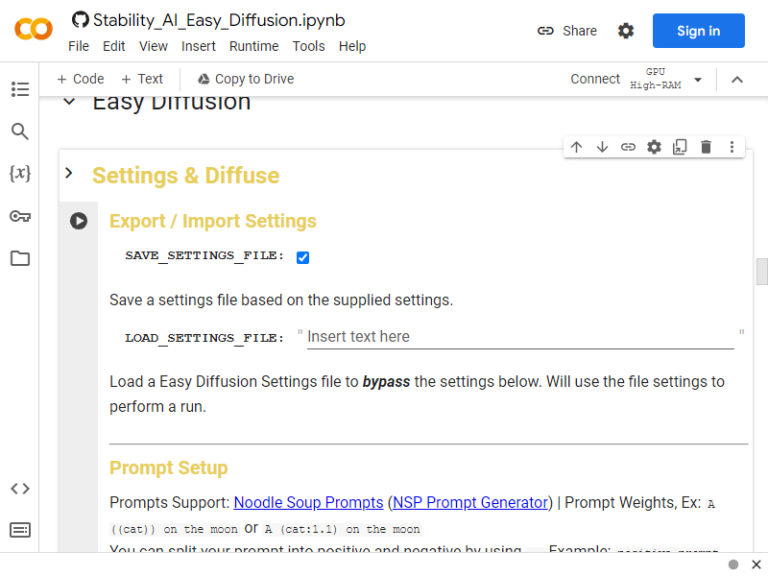The image size is (768, 576).
Task: Click the vertical scrollbar thumb
Action: coord(762,271)
